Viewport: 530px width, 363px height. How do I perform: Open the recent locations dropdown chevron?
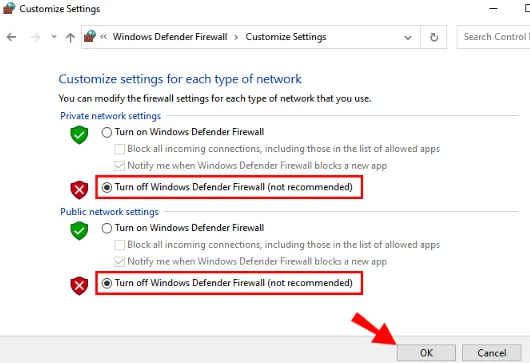54,37
